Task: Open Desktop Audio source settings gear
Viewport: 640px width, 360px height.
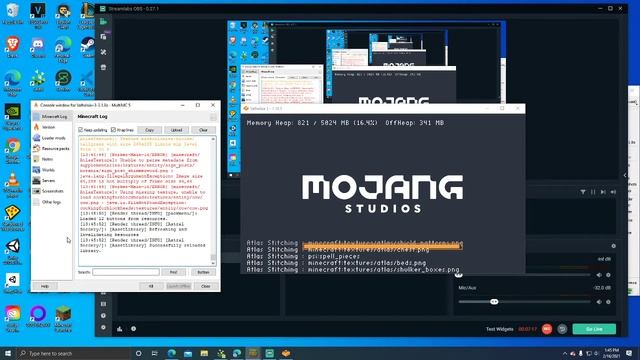Action: 608,275
